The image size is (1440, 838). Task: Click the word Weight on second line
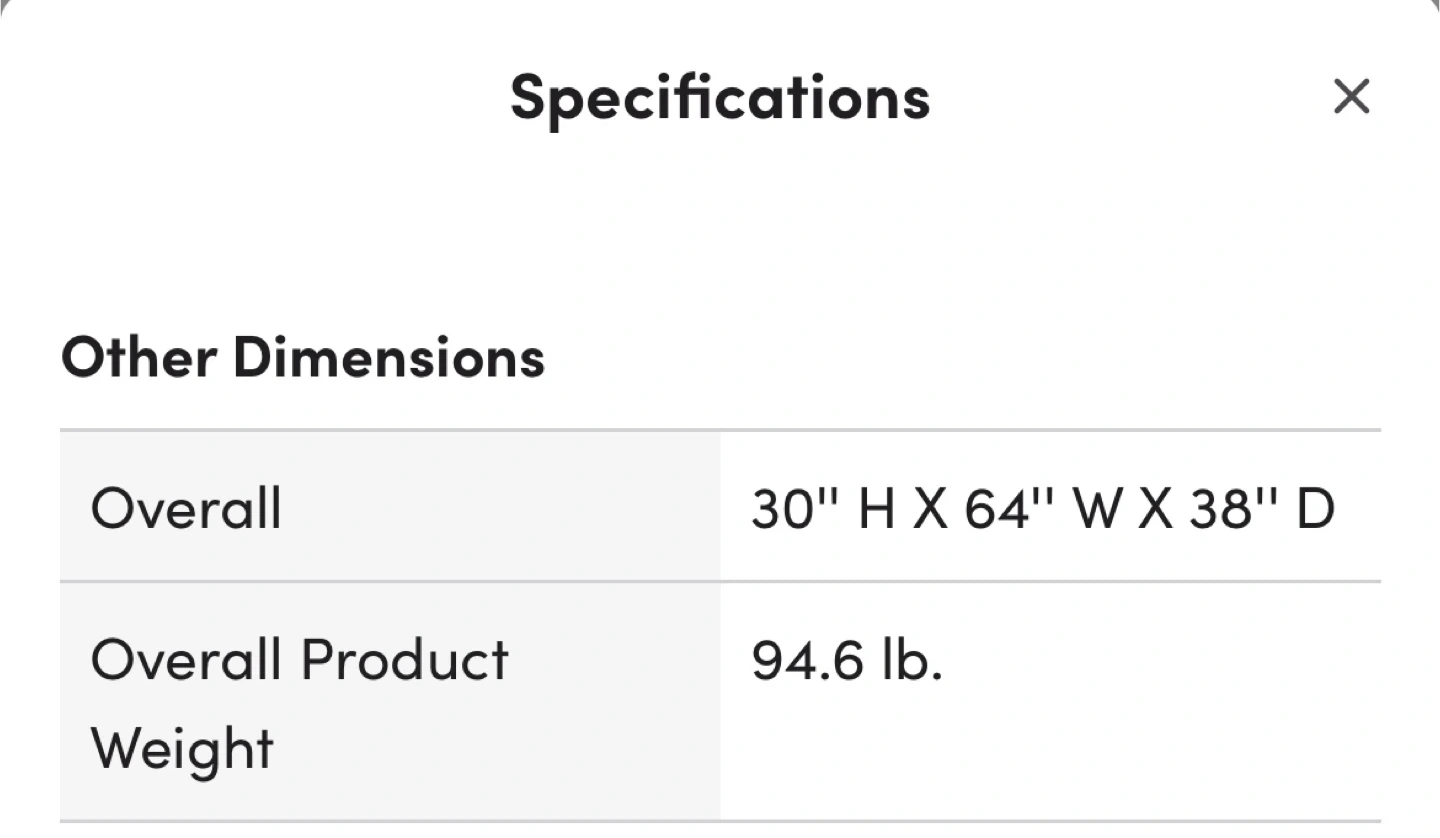point(182,748)
